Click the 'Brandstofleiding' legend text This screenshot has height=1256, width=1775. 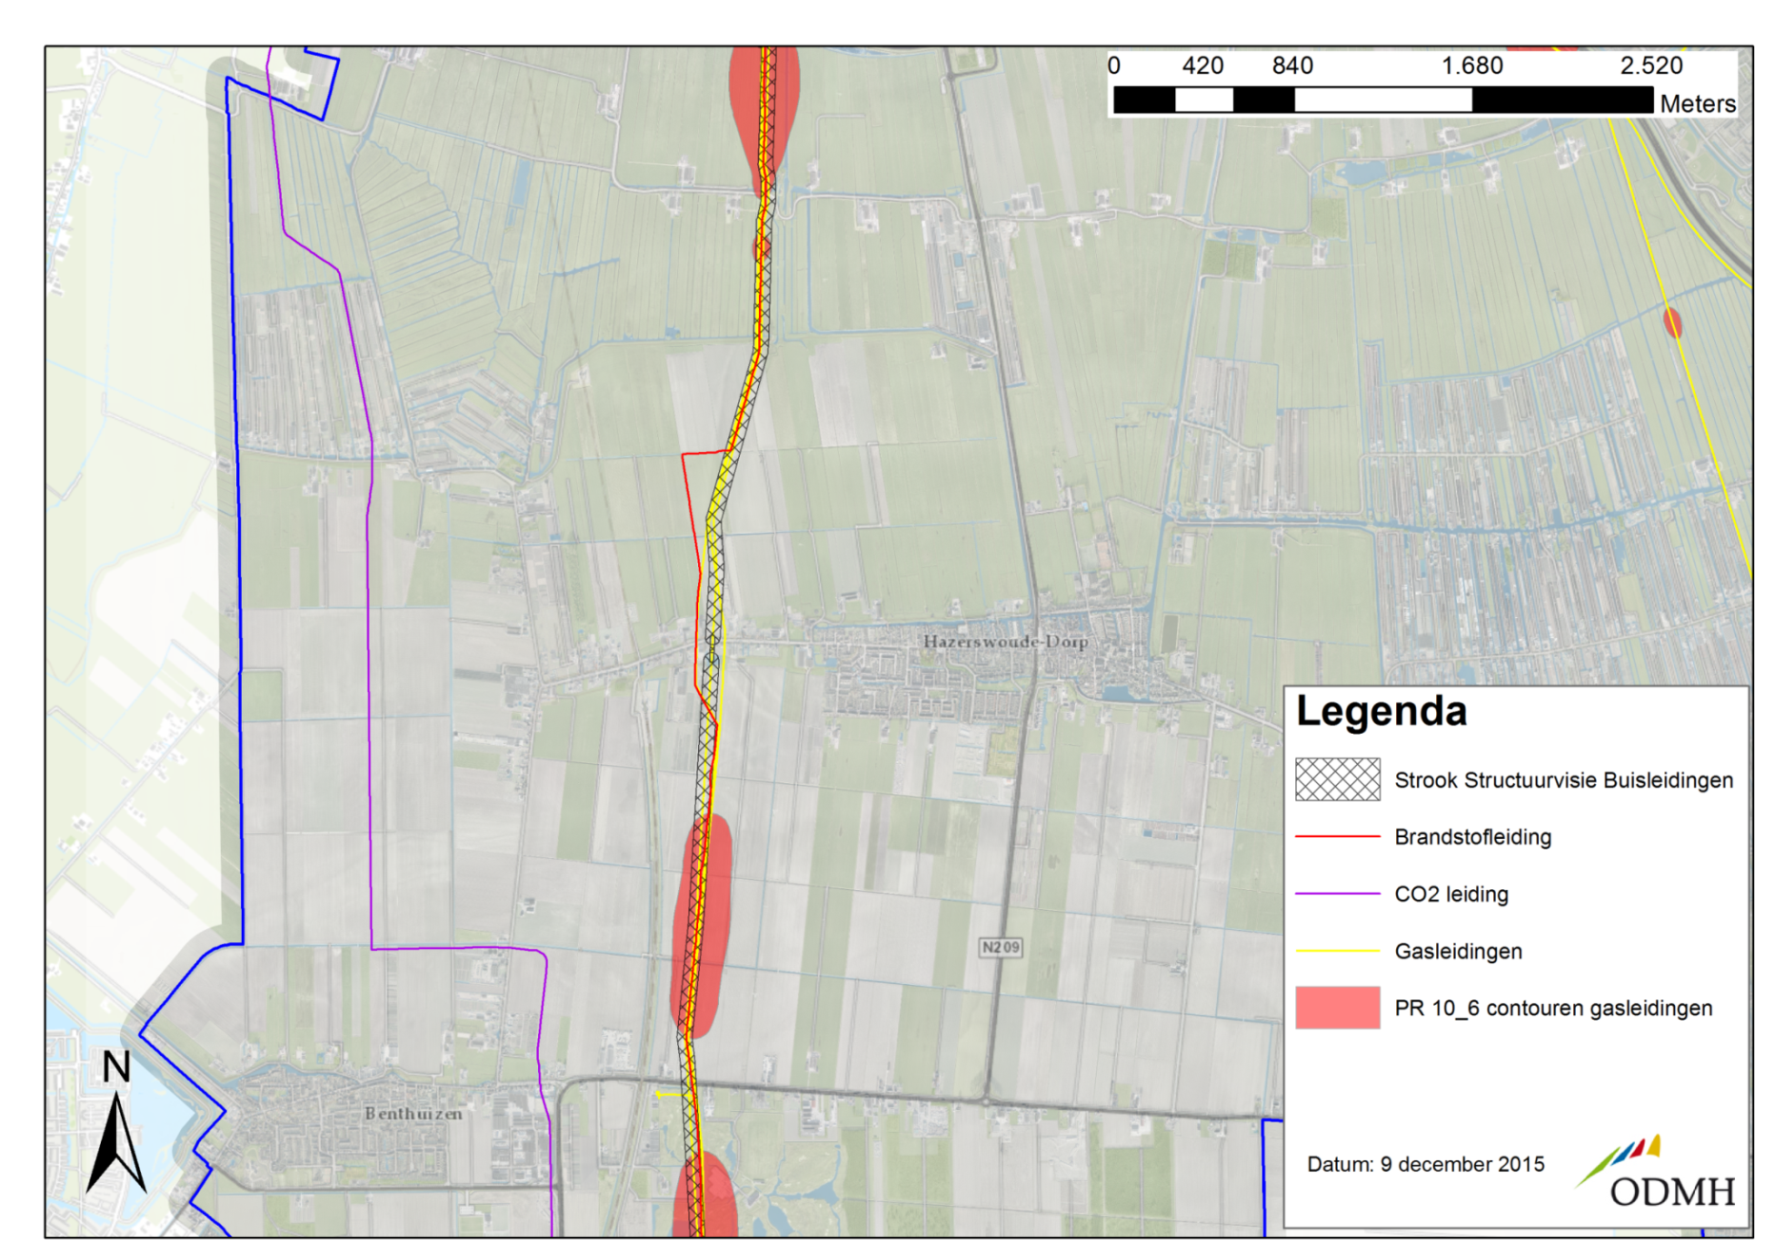(1472, 837)
